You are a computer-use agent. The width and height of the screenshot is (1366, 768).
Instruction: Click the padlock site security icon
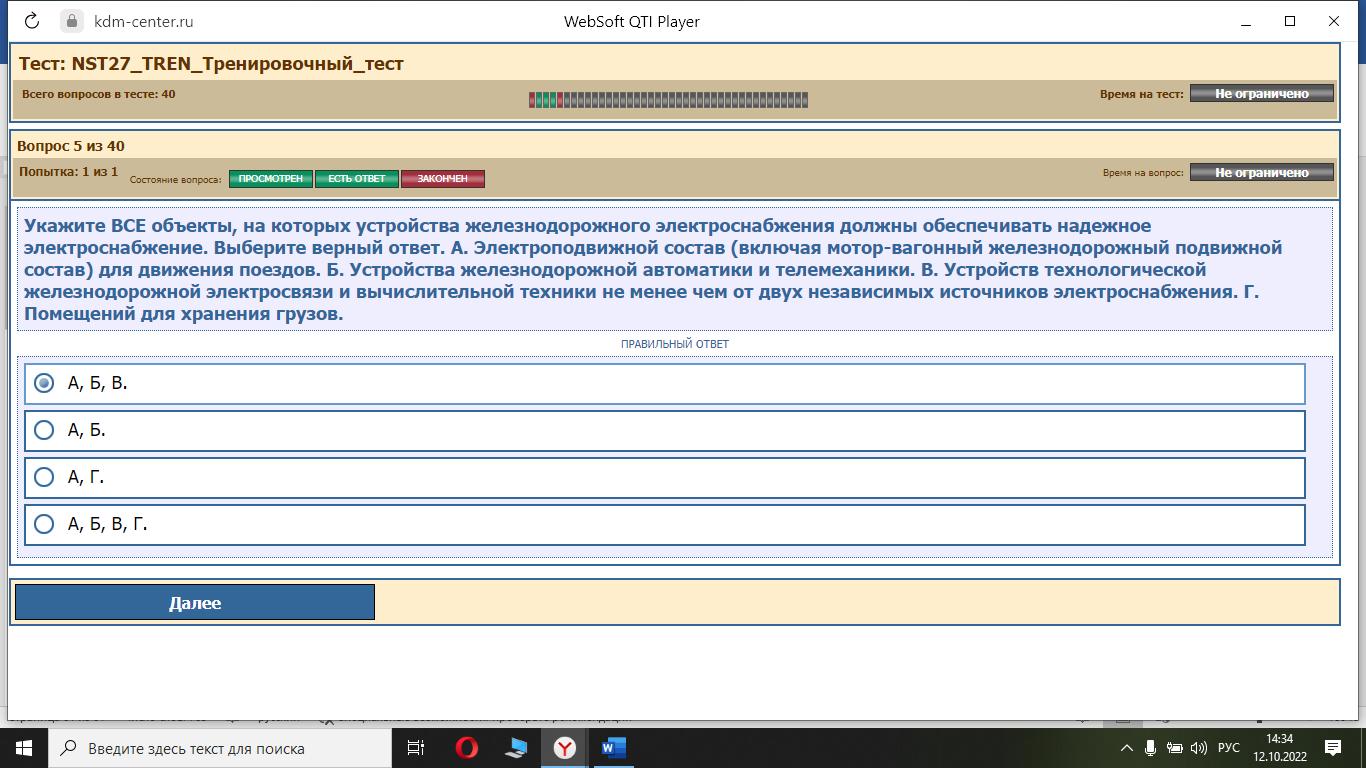(71, 21)
